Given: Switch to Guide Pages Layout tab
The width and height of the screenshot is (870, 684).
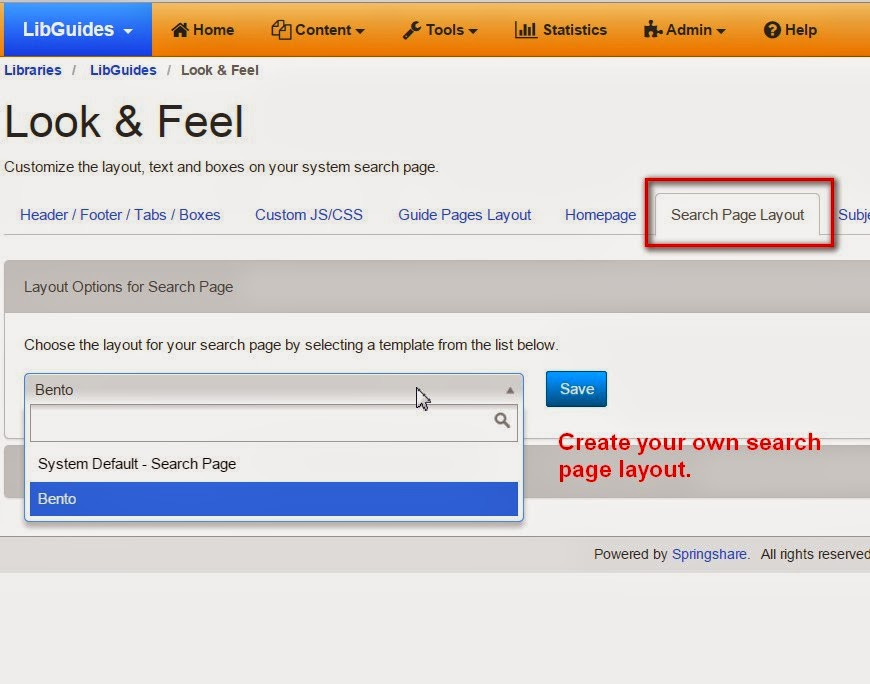Looking at the screenshot, I should [x=465, y=215].
